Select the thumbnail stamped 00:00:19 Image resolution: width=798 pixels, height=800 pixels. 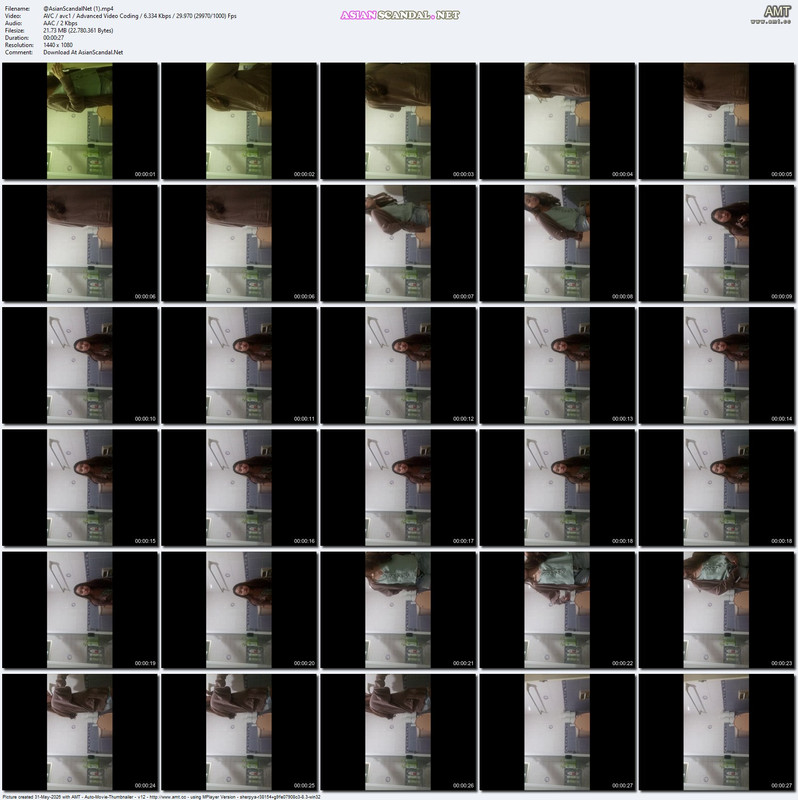pos(80,610)
